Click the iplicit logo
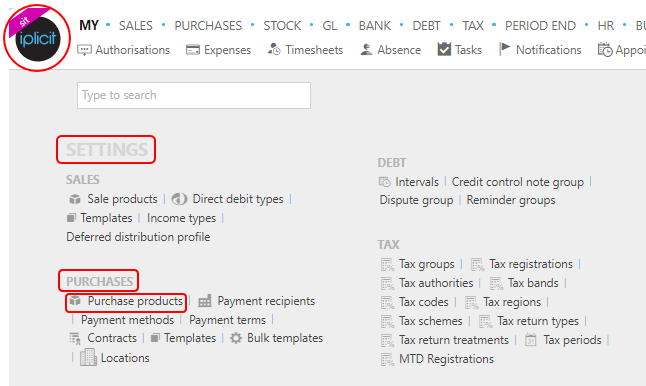Image resolution: width=646 pixels, height=386 pixels. [37, 39]
